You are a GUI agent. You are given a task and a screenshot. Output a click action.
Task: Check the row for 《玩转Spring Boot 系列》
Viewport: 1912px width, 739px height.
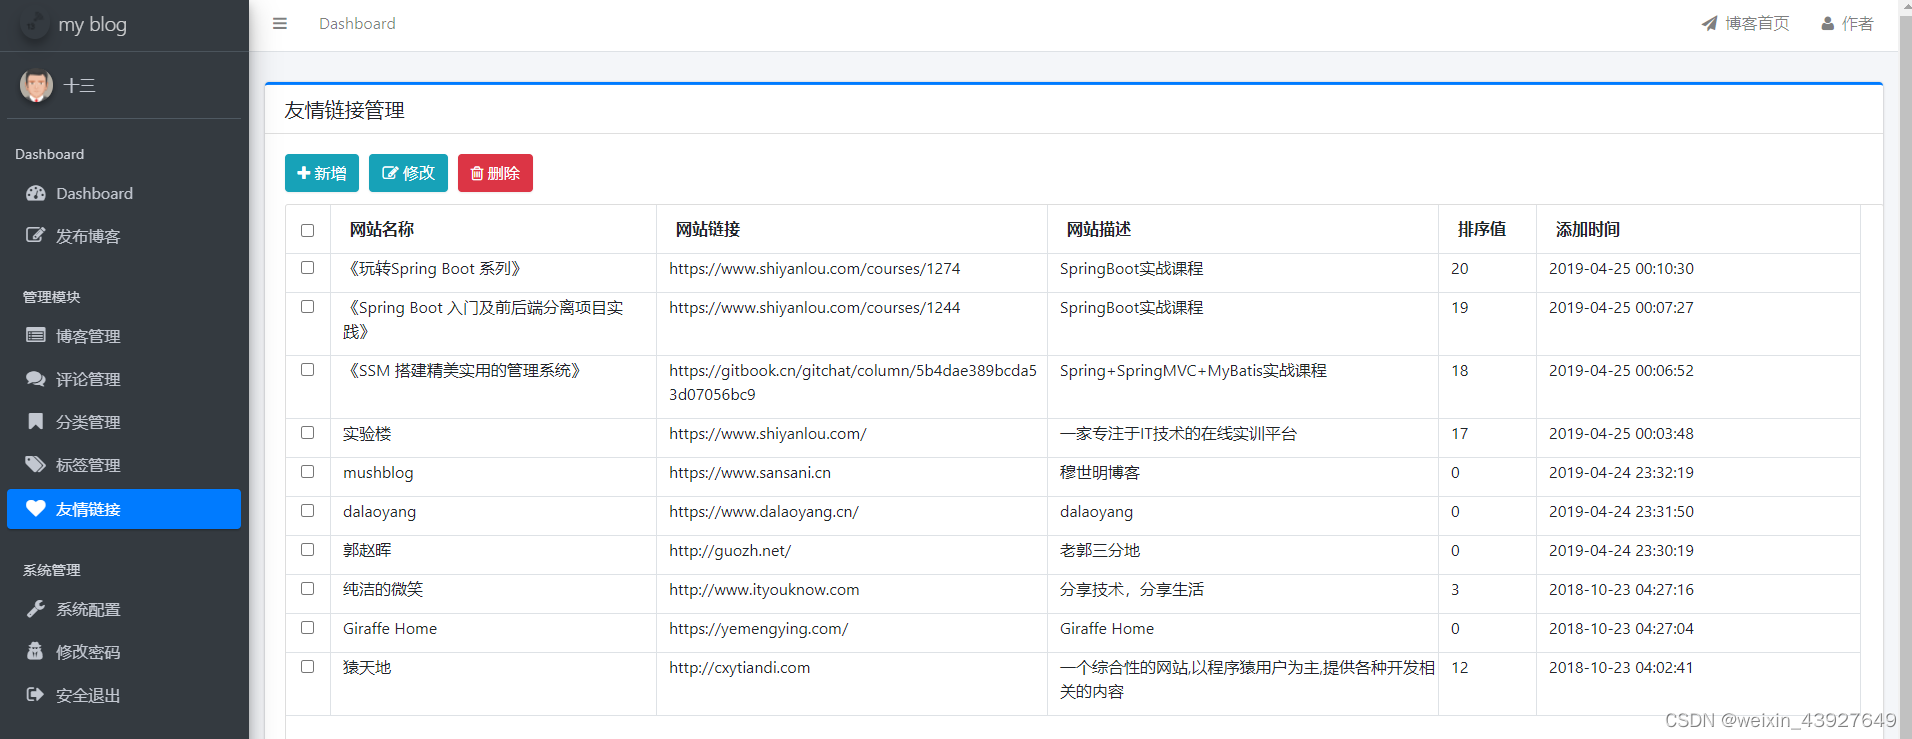click(308, 268)
